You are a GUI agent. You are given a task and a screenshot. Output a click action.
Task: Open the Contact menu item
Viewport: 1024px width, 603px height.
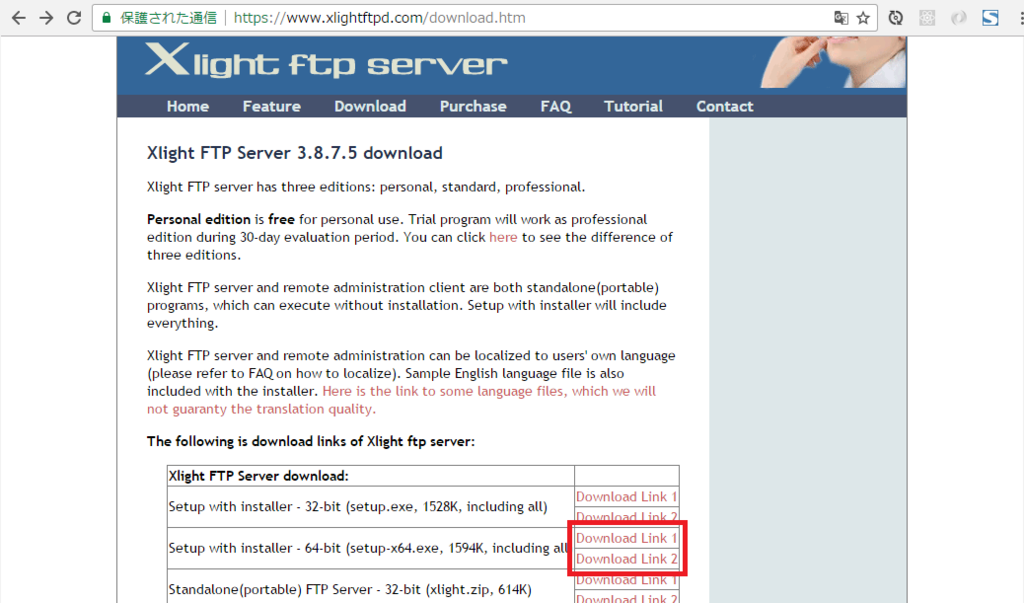click(x=724, y=106)
